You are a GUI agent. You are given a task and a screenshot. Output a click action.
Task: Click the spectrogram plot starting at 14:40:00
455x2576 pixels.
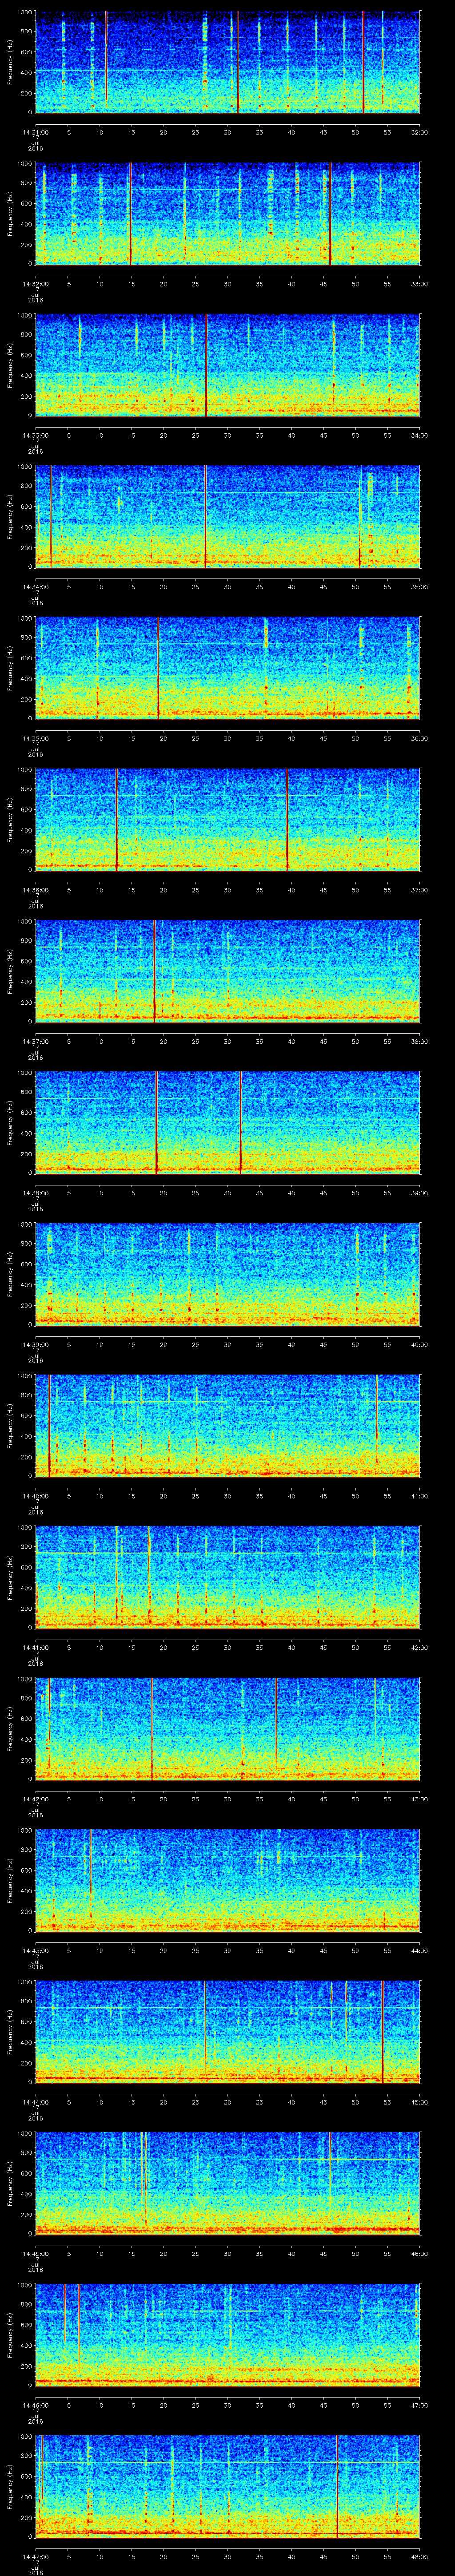[x=228, y=1426]
